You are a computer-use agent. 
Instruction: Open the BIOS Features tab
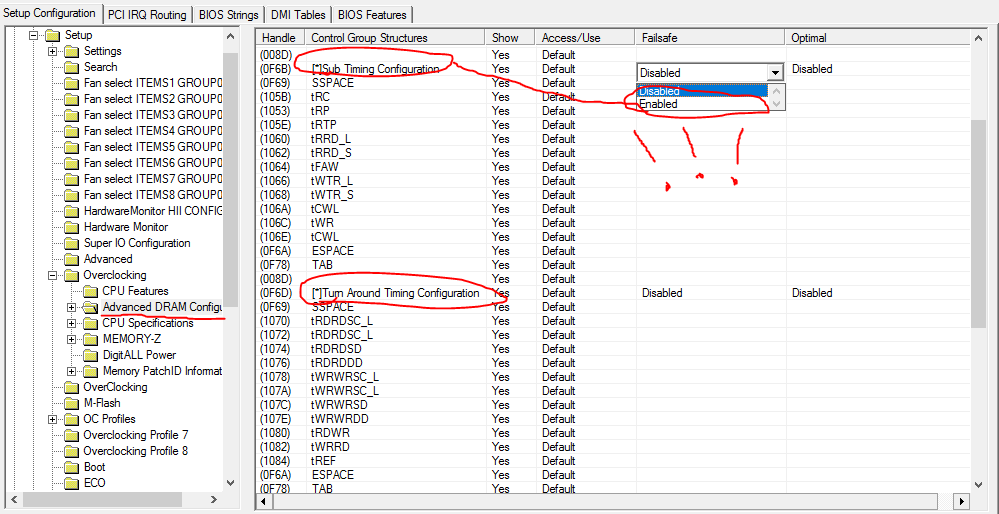tap(373, 14)
